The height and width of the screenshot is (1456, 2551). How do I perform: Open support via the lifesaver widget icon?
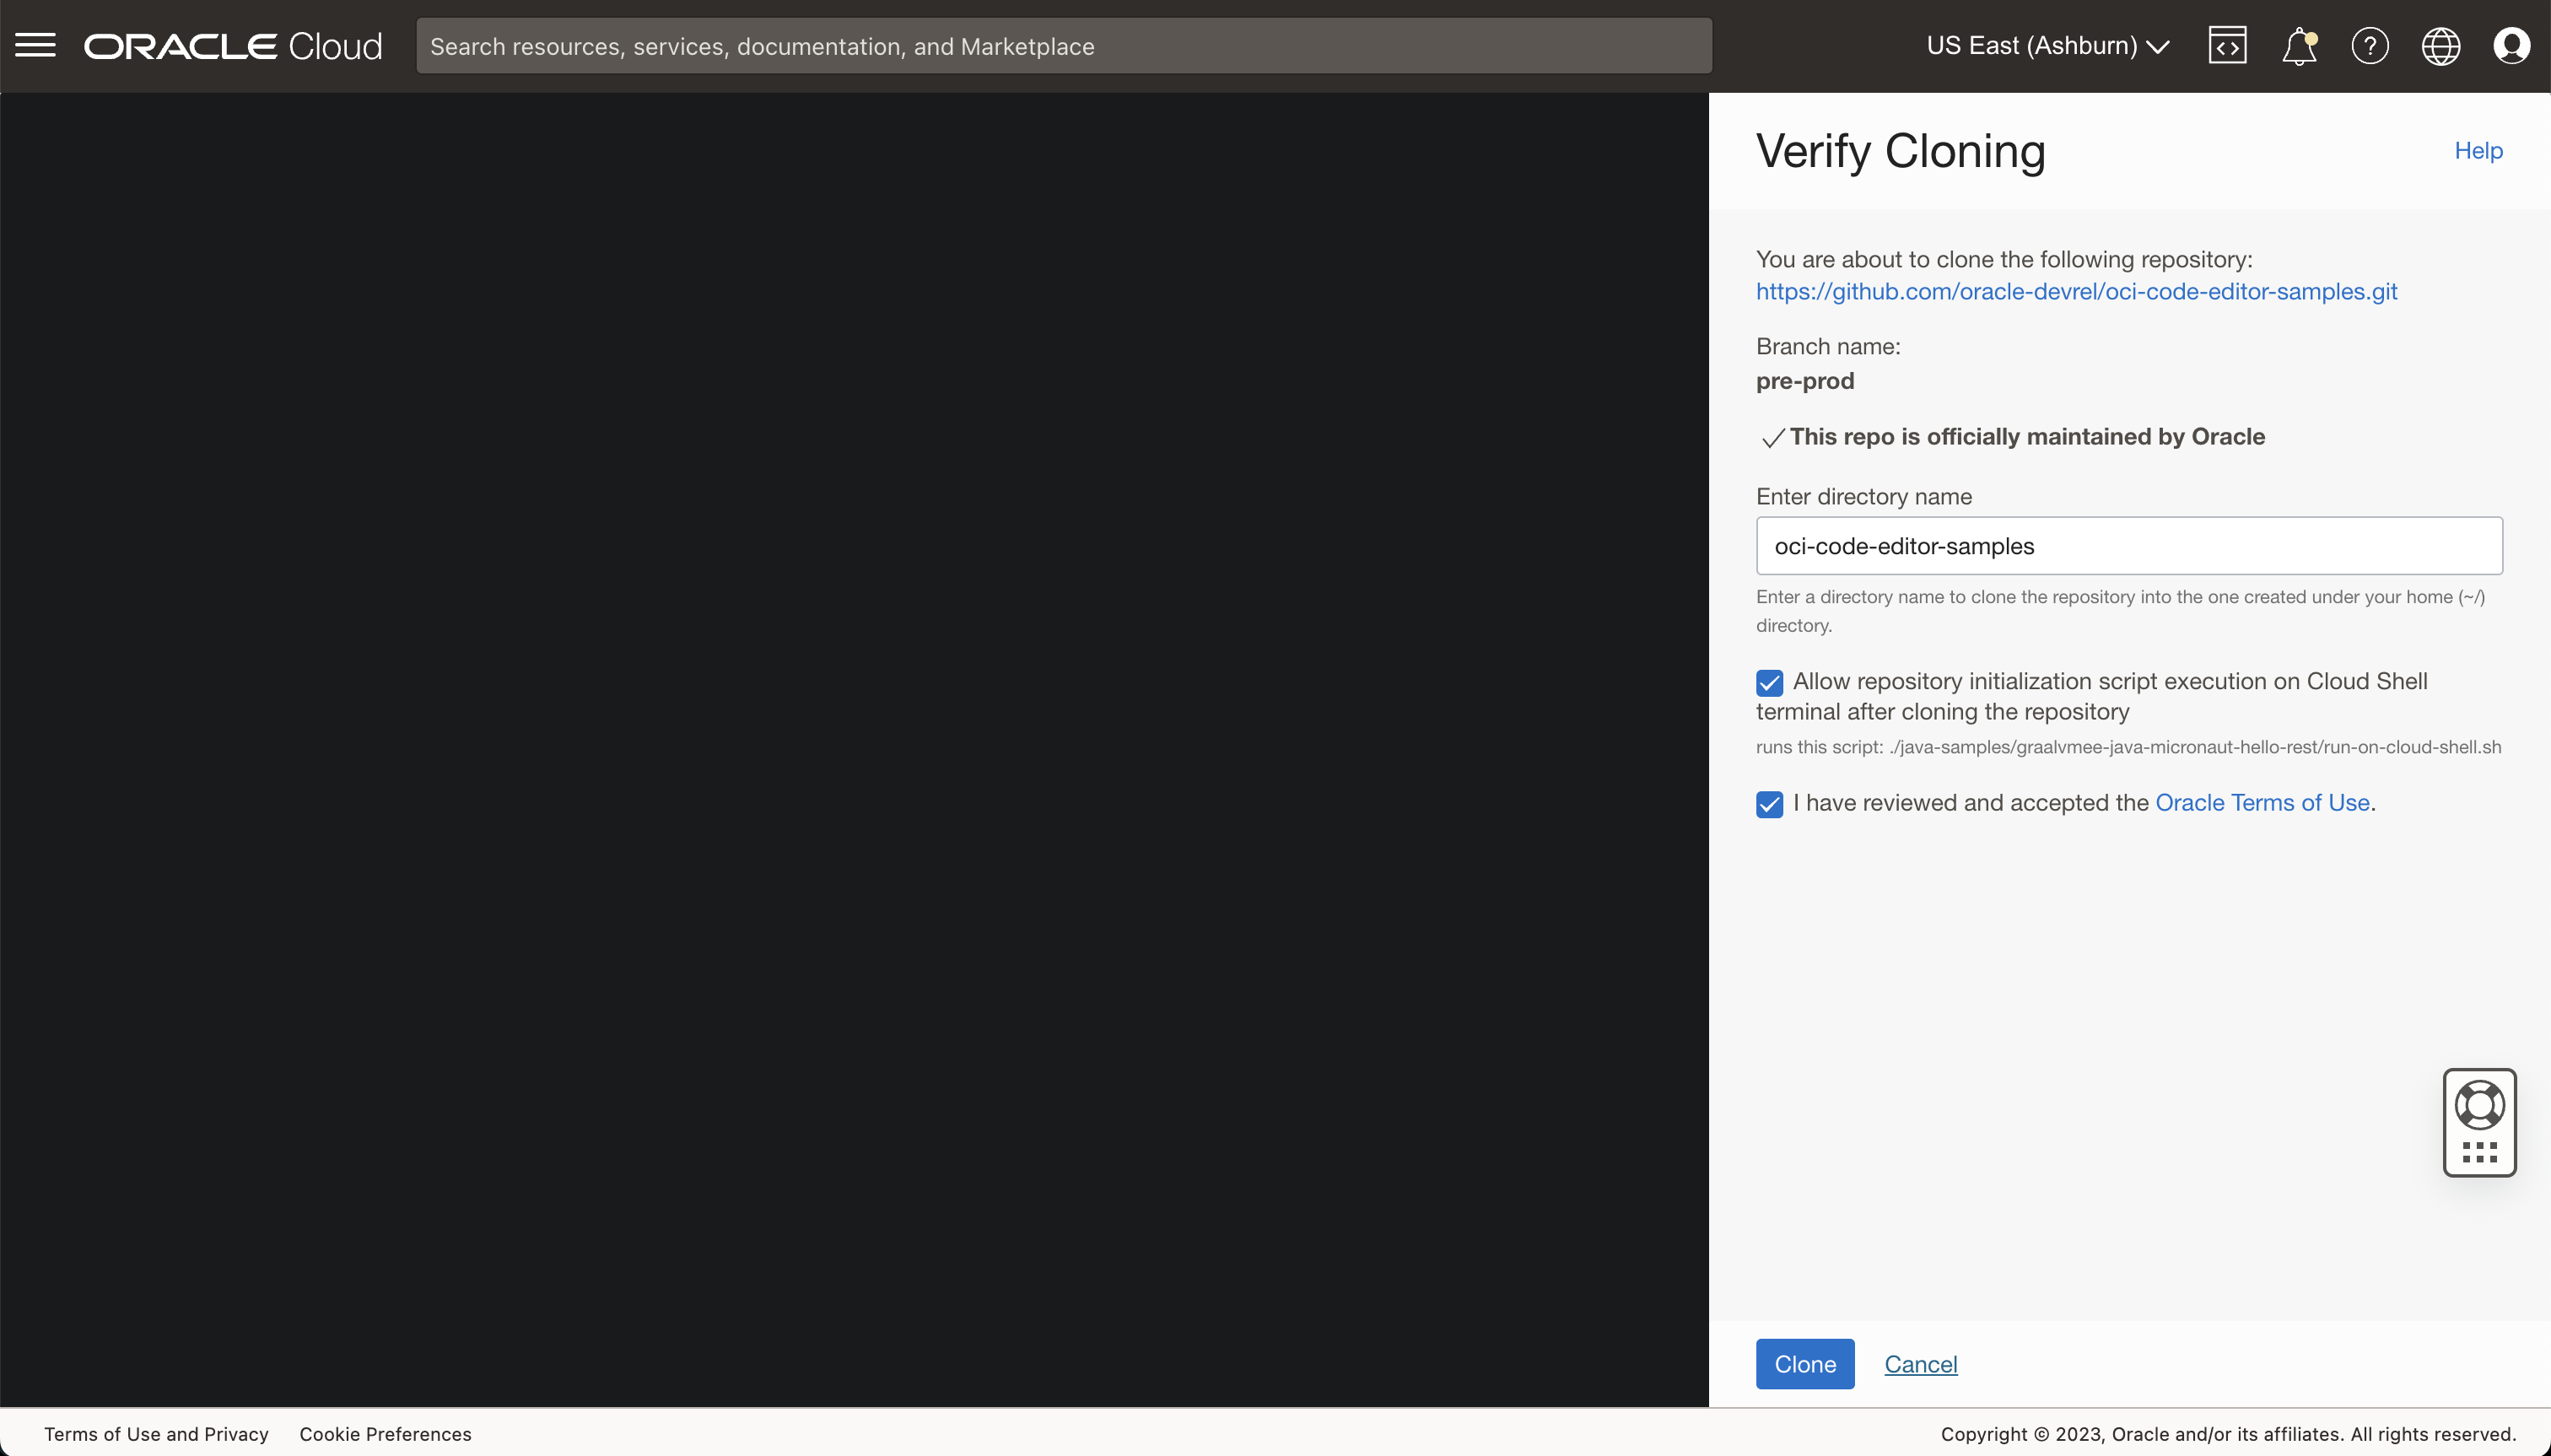pos(2479,1104)
